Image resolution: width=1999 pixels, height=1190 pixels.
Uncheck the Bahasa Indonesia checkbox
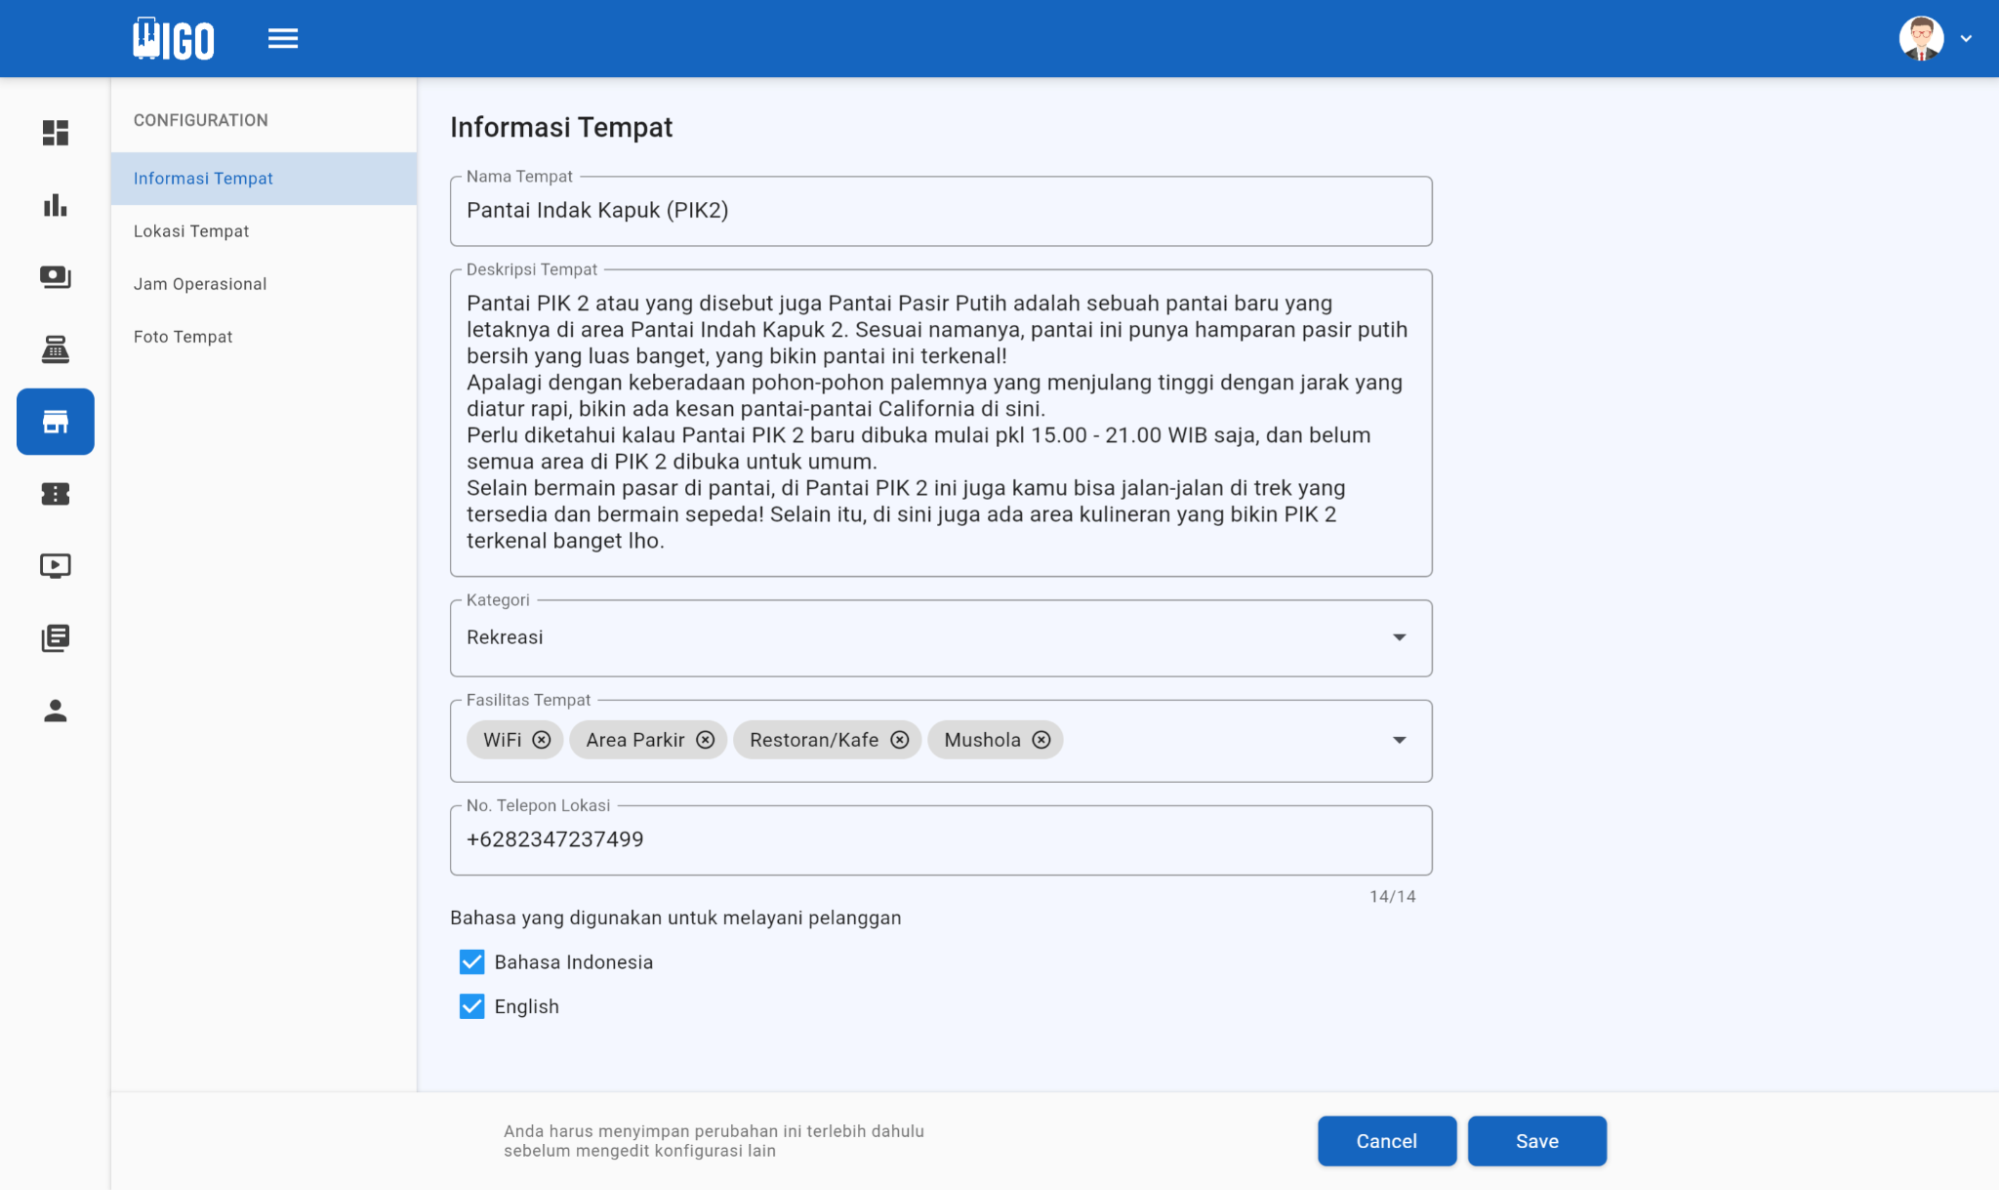pos(472,962)
